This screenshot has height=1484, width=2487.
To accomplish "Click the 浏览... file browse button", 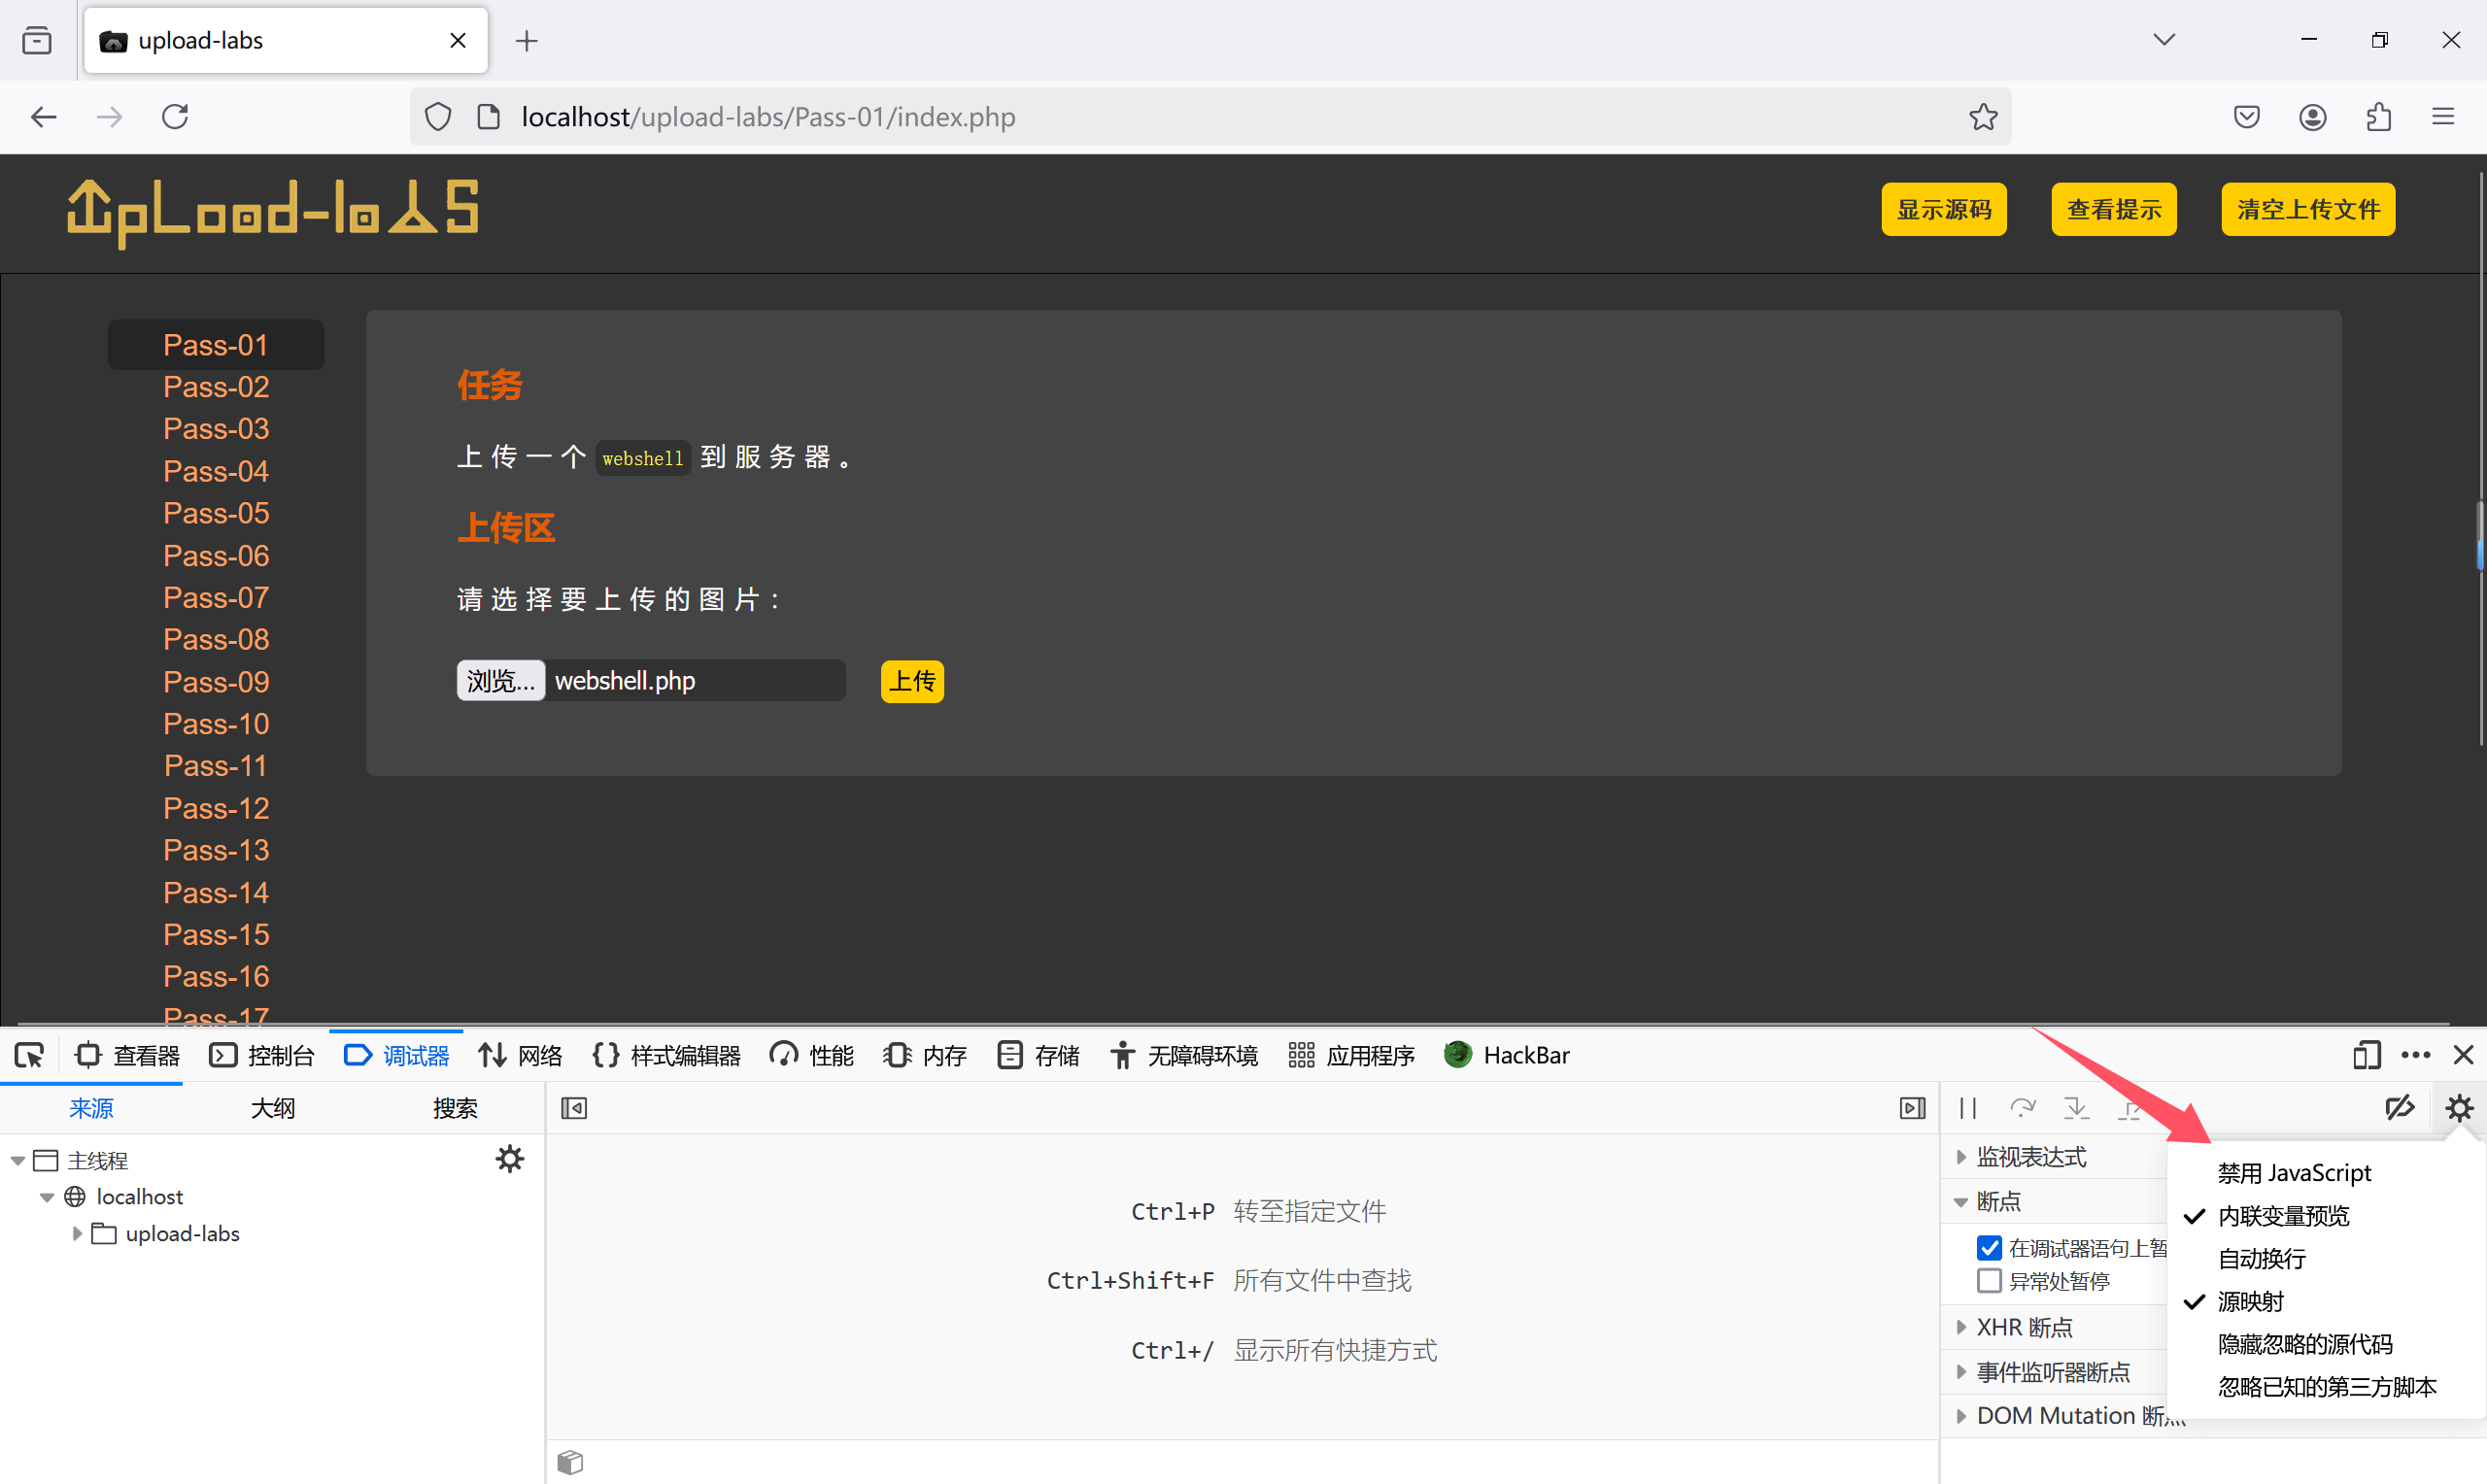I will [x=500, y=681].
